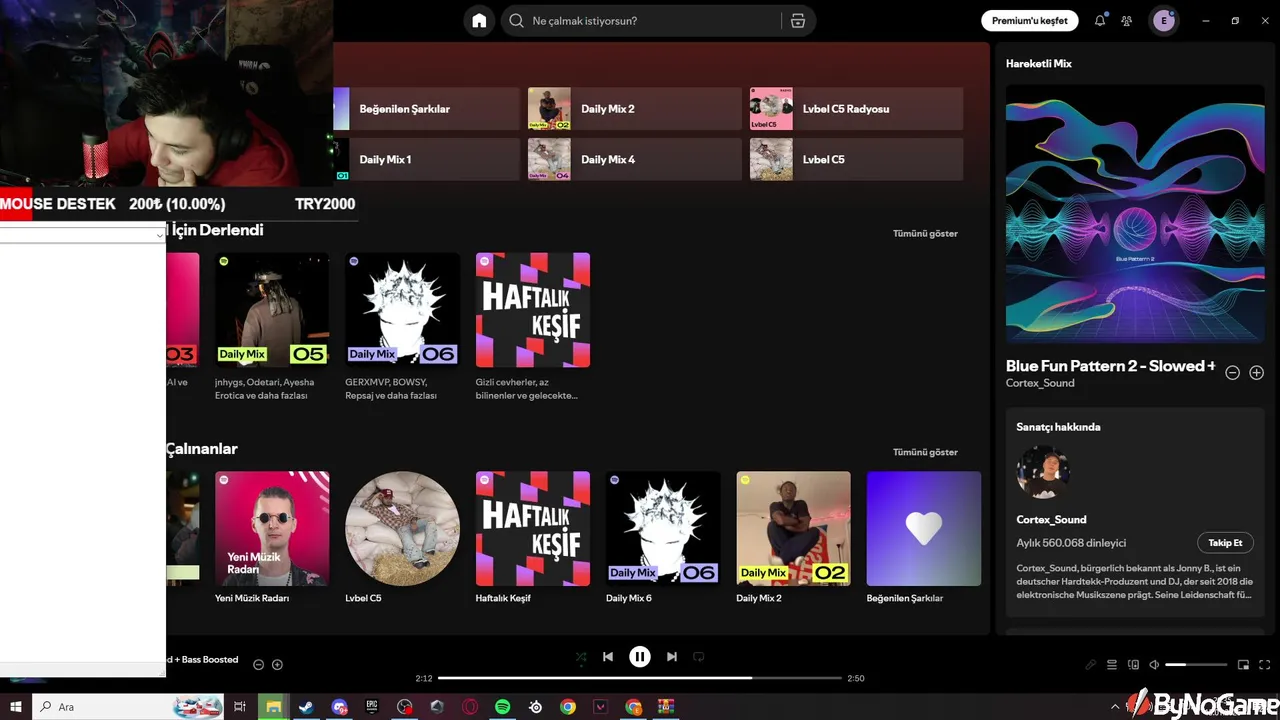Screen dimensions: 1280x720
Task: Show all in 'Çalınanlar' section
Action: (925, 452)
